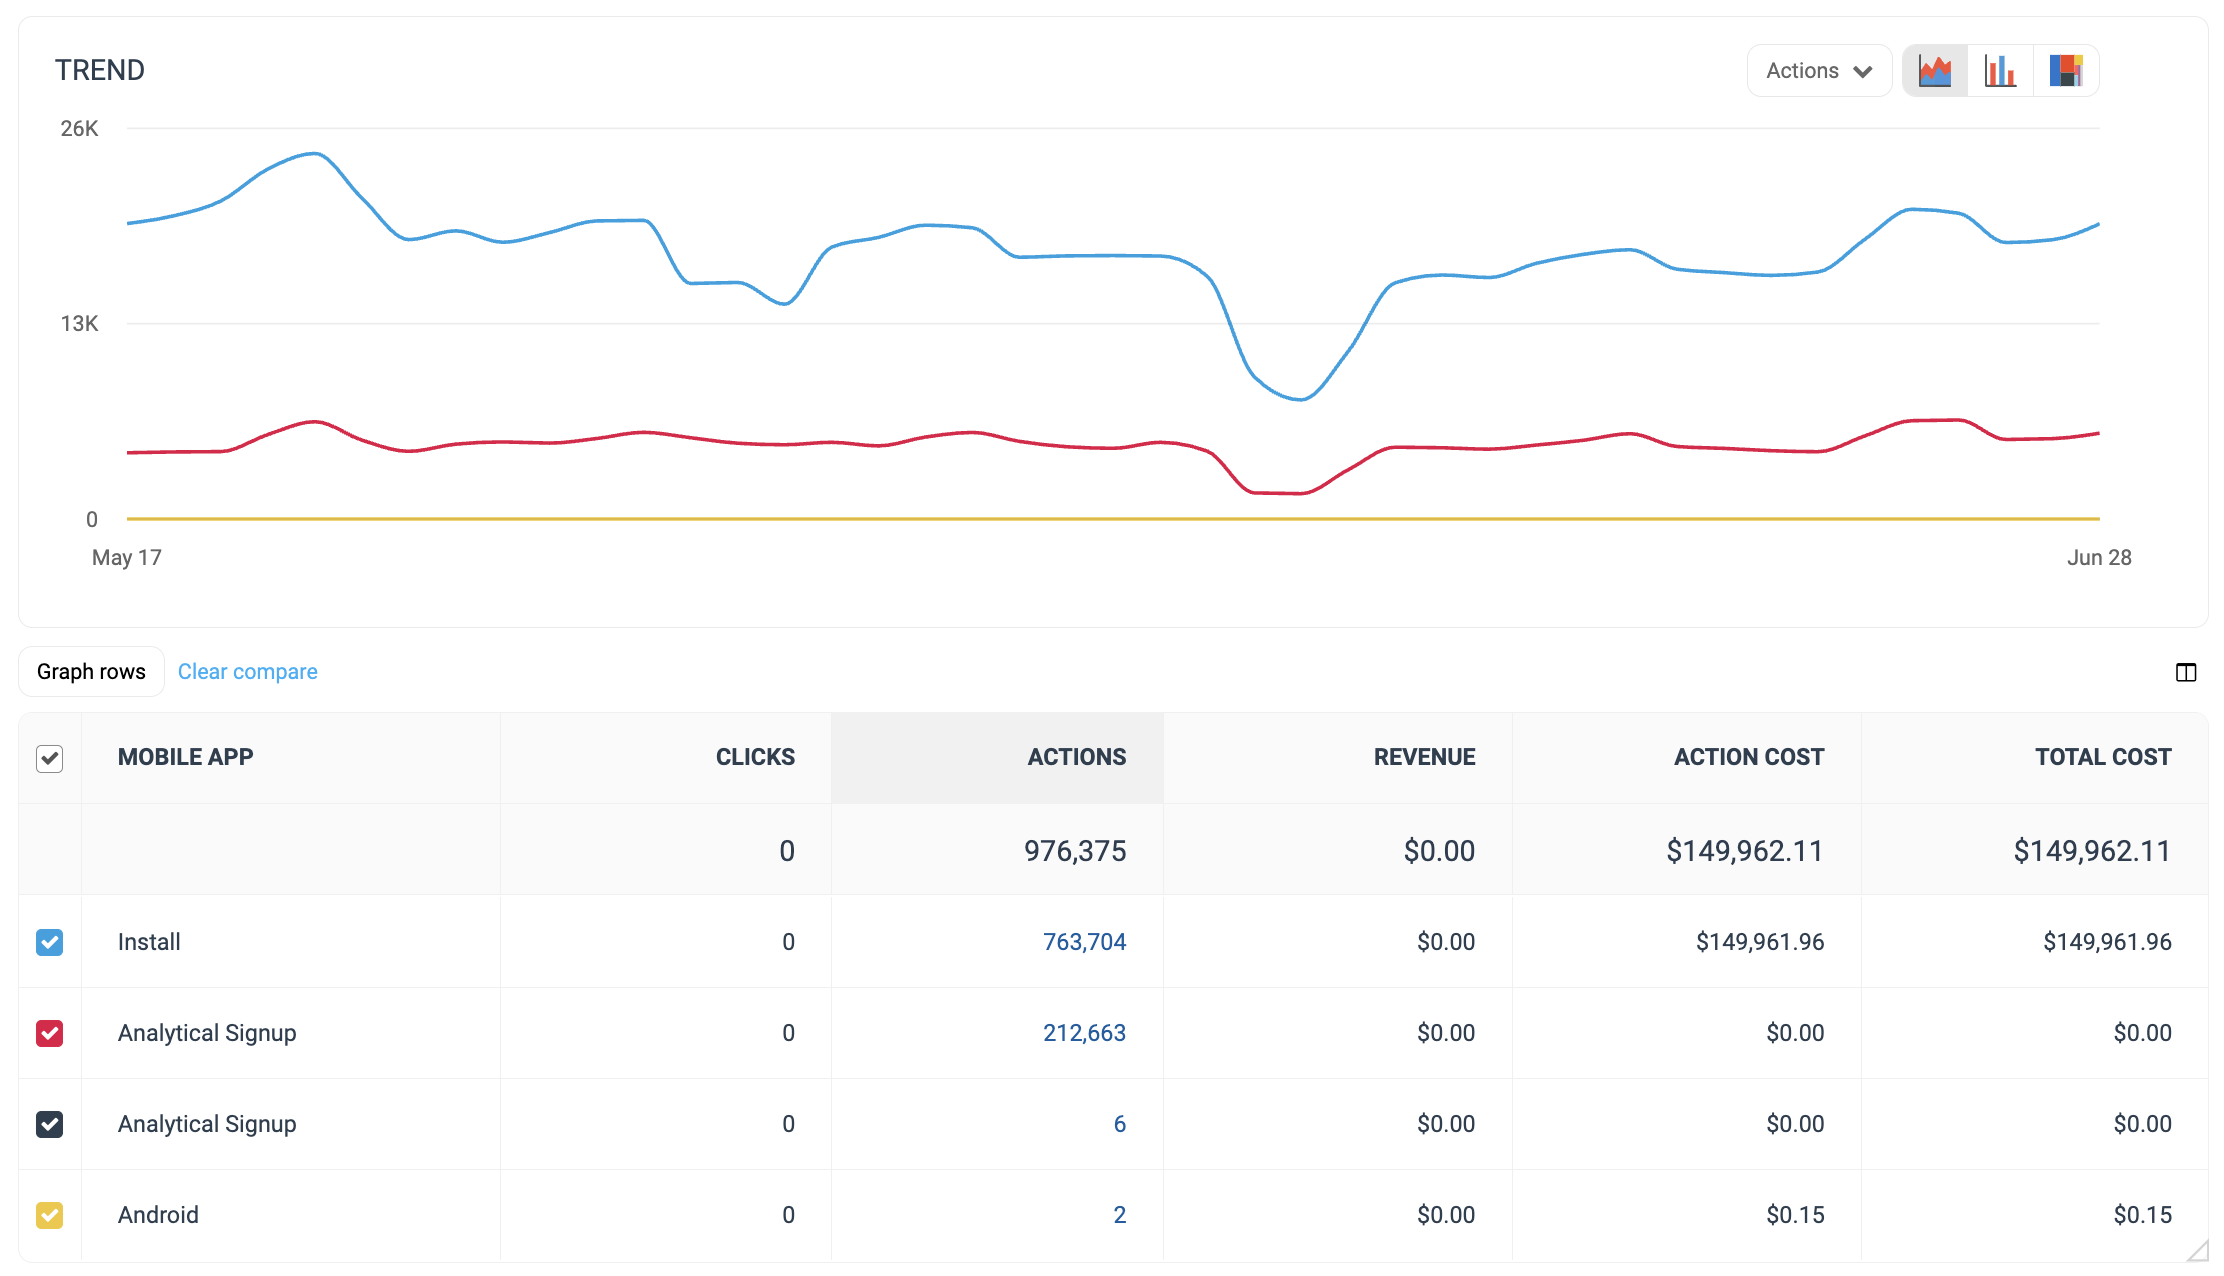Switch to the treemap chart view
2224x1276 pixels.
point(2065,71)
